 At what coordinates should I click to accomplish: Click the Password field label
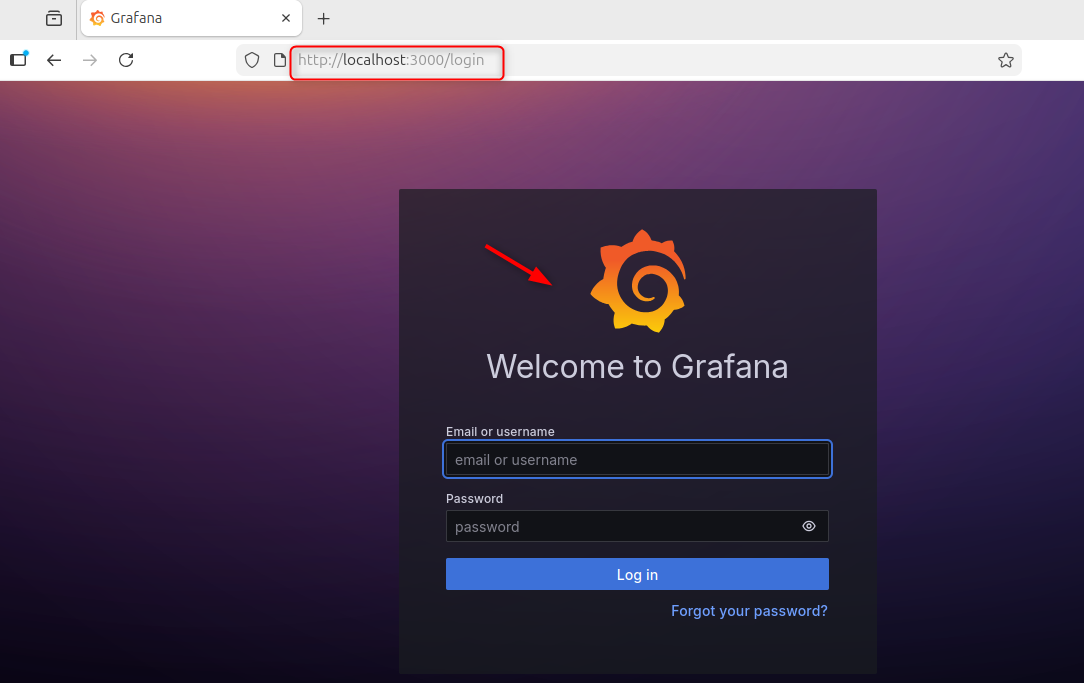(x=474, y=498)
